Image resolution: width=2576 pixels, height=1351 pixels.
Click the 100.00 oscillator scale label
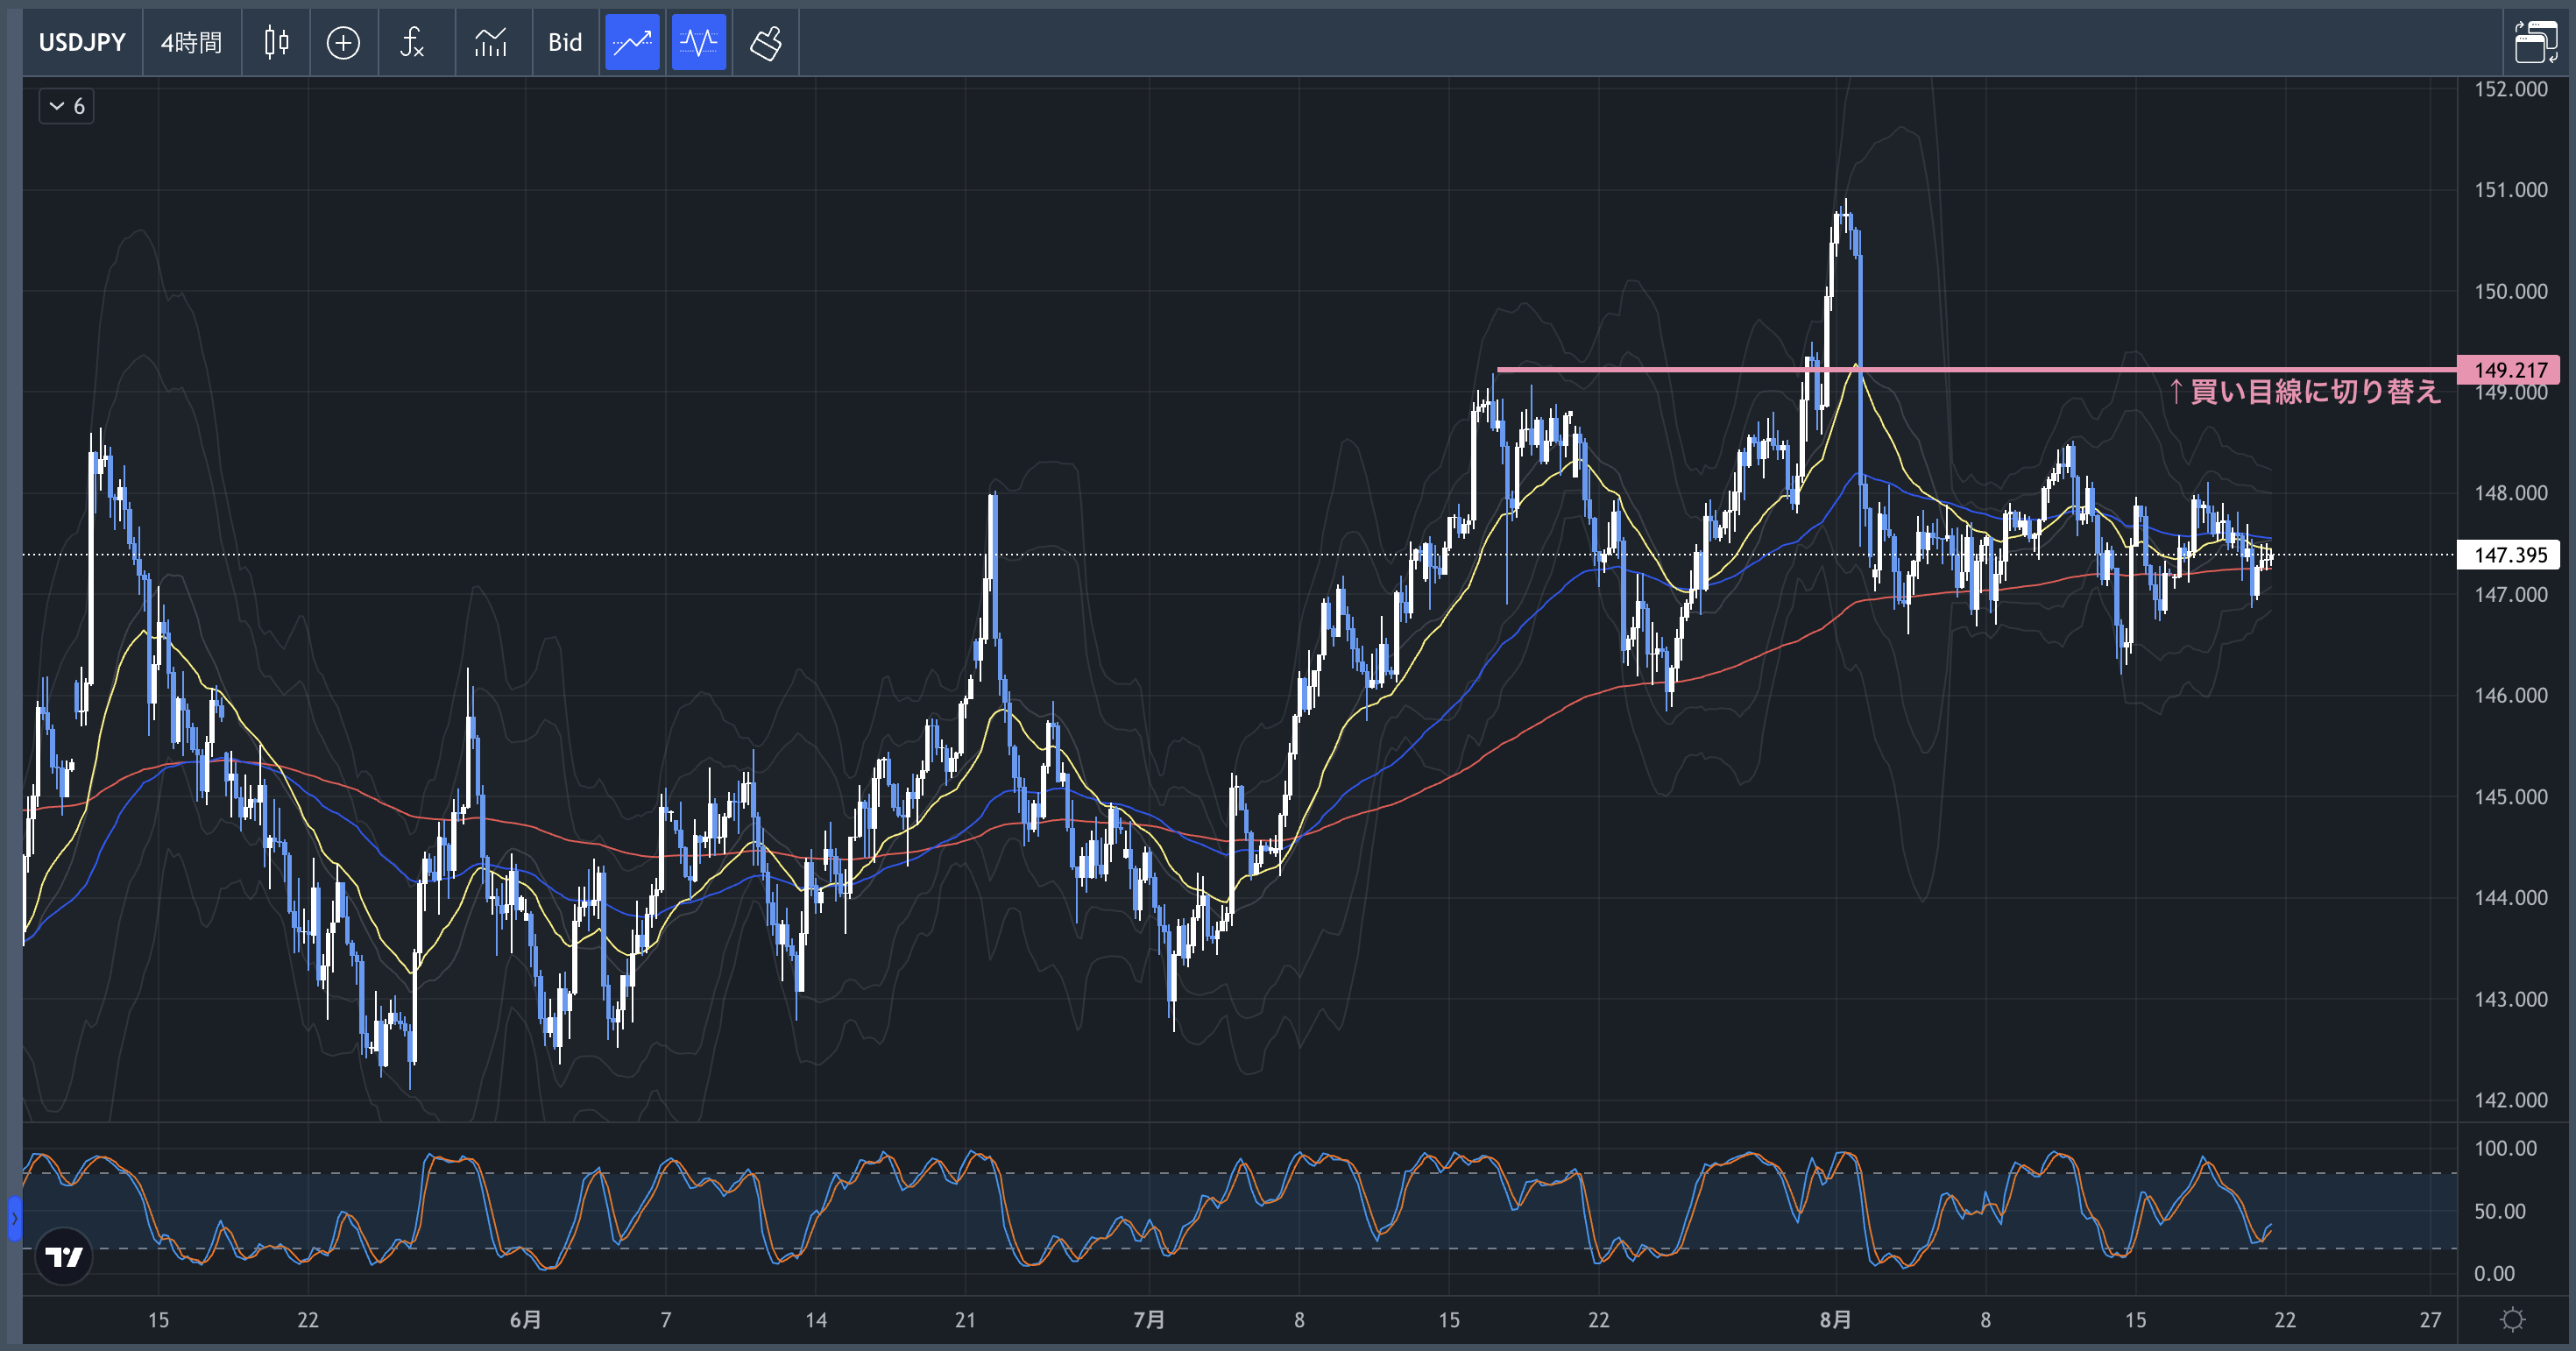click(x=2505, y=1148)
